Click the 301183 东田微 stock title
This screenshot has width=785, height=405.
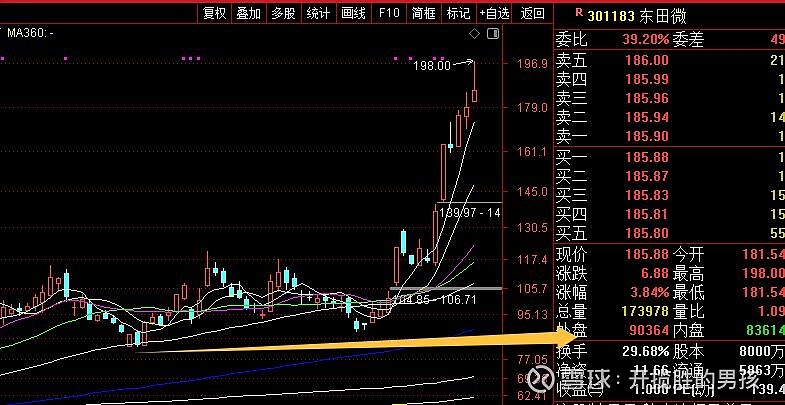click(x=637, y=16)
